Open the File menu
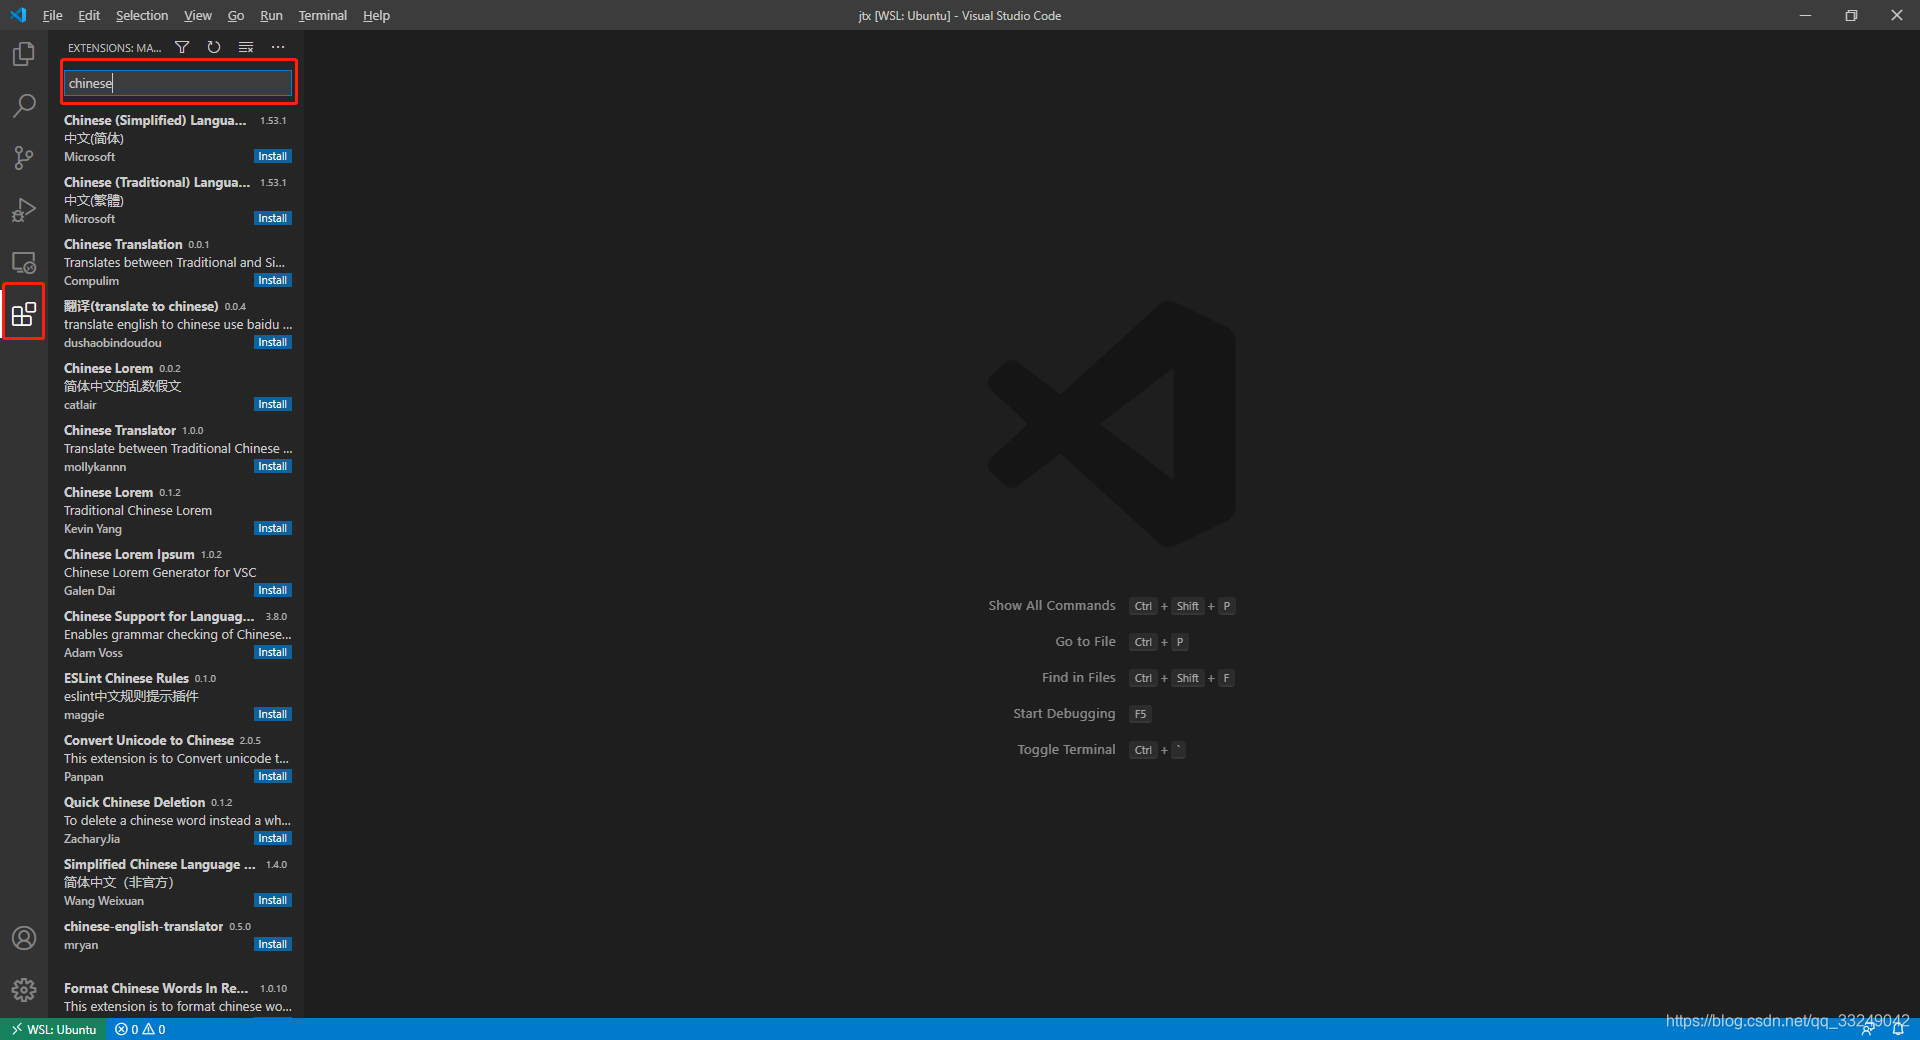This screenshot has height=1040, width=1920. click(53, 15)
